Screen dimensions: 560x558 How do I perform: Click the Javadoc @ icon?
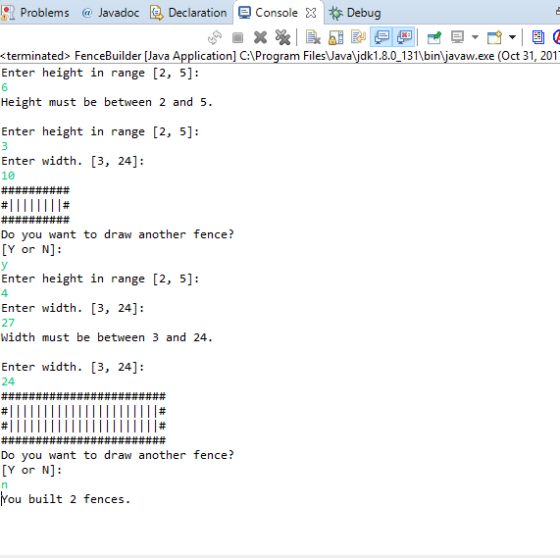[x=86, y=13]
